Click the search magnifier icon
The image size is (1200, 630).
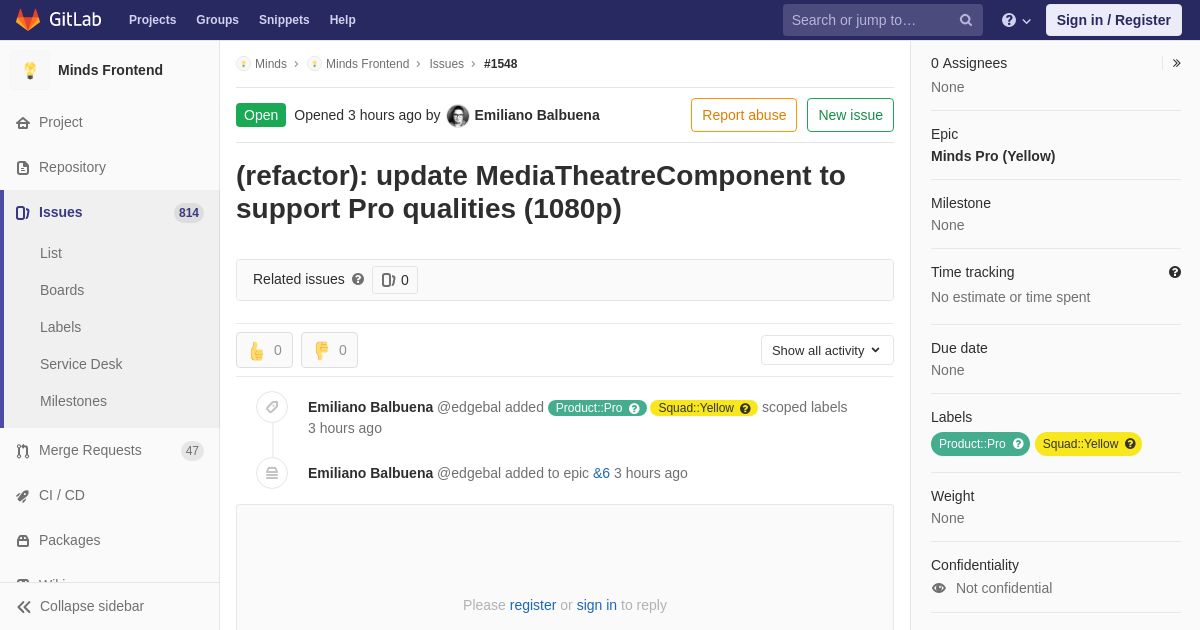(966, 20)
